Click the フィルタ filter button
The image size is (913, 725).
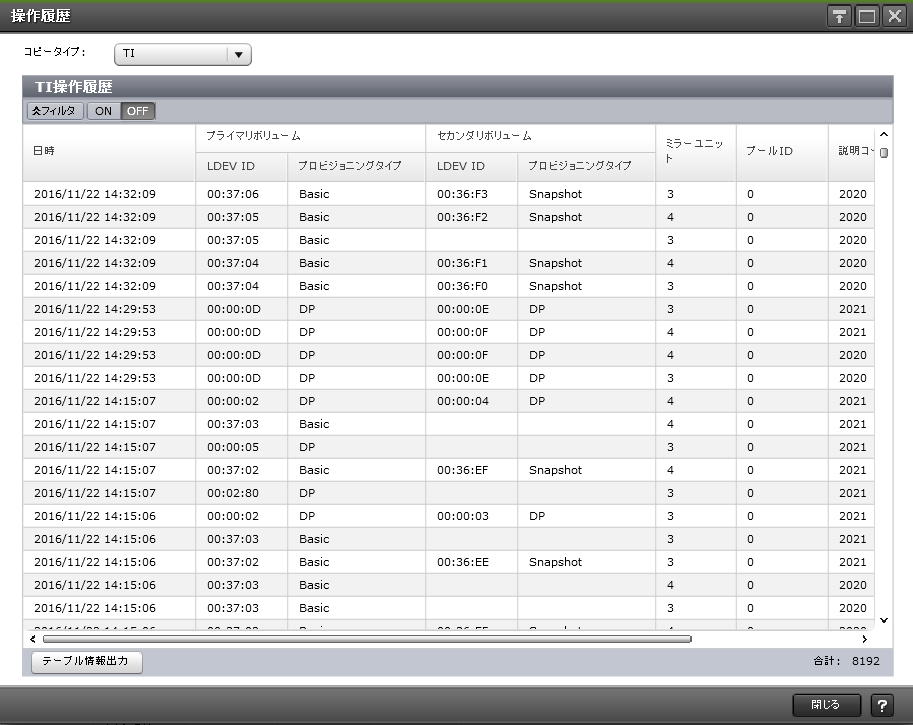(55, 111)
